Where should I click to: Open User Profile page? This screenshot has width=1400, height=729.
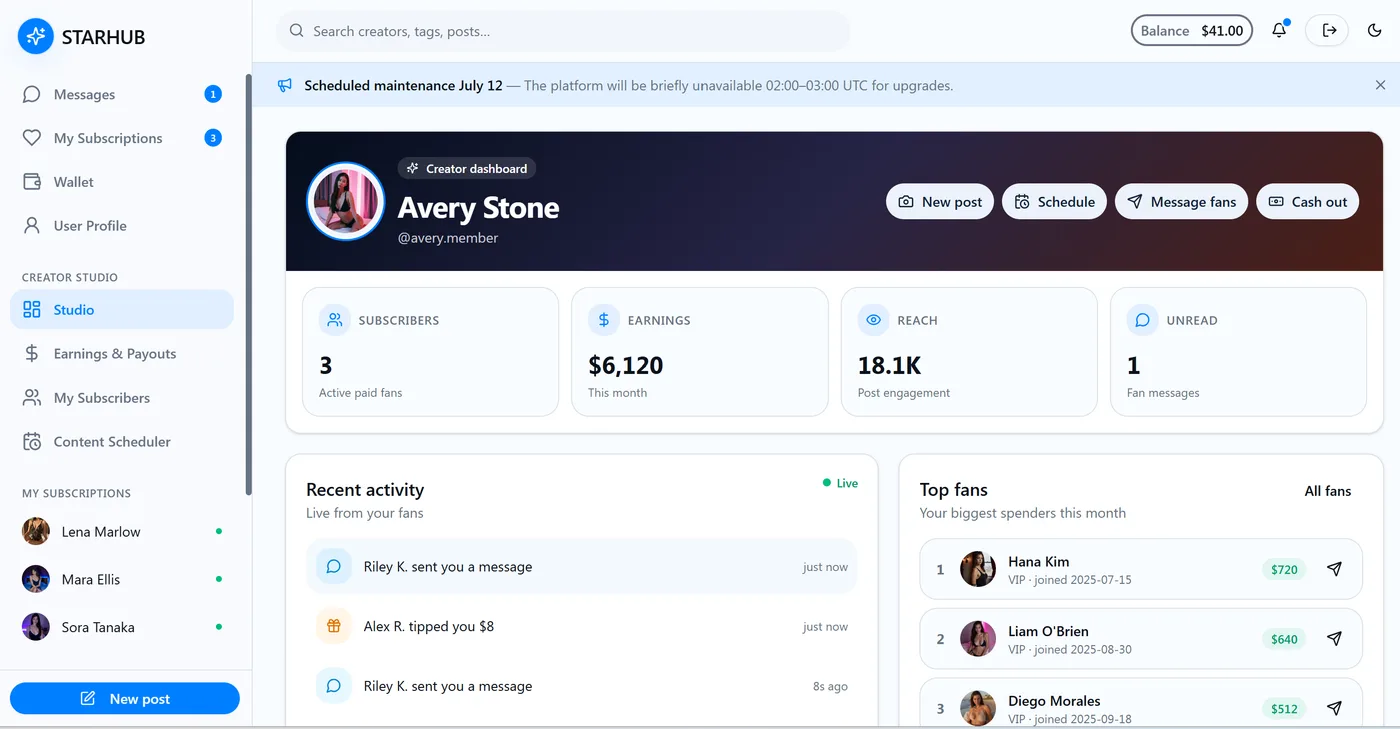click(x=122, y=226)
